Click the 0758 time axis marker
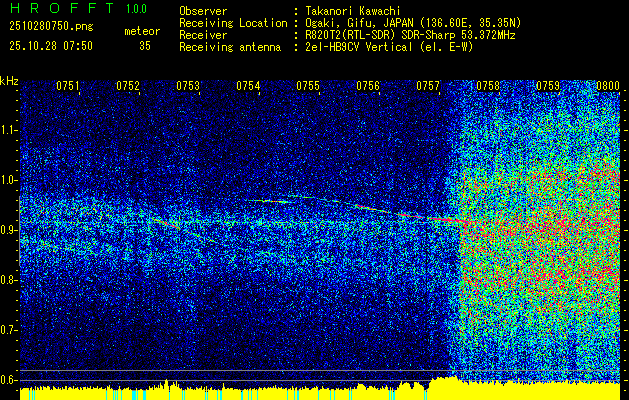The image size is (629, 400). point(488,86)
